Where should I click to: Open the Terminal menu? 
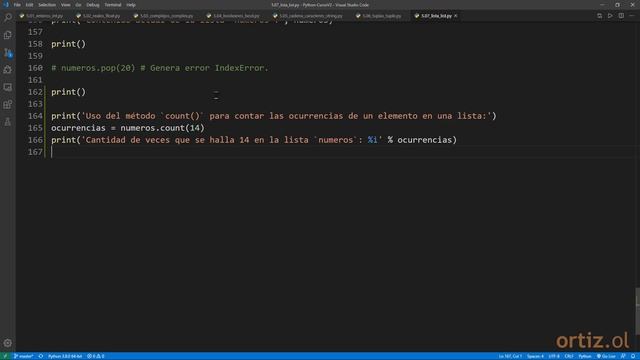click(113, 5)
